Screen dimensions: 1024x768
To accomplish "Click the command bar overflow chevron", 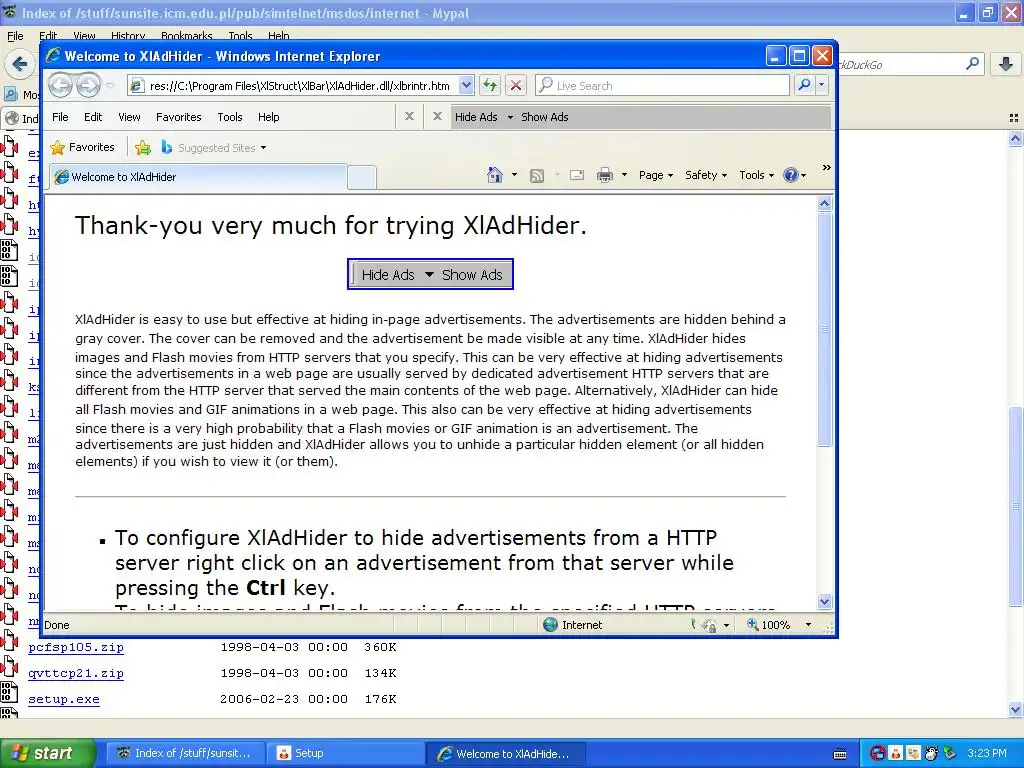I will [826, 168].
